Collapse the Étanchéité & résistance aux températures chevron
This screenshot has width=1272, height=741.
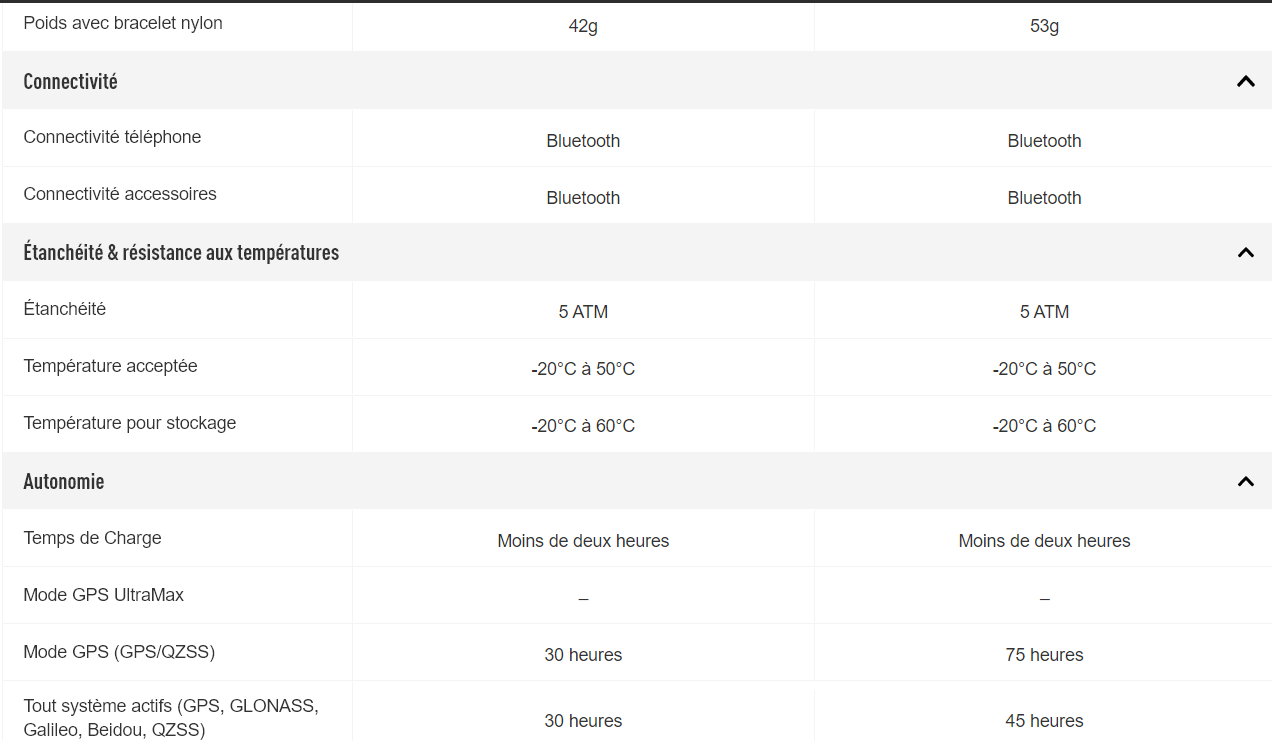click(1245, 252)
